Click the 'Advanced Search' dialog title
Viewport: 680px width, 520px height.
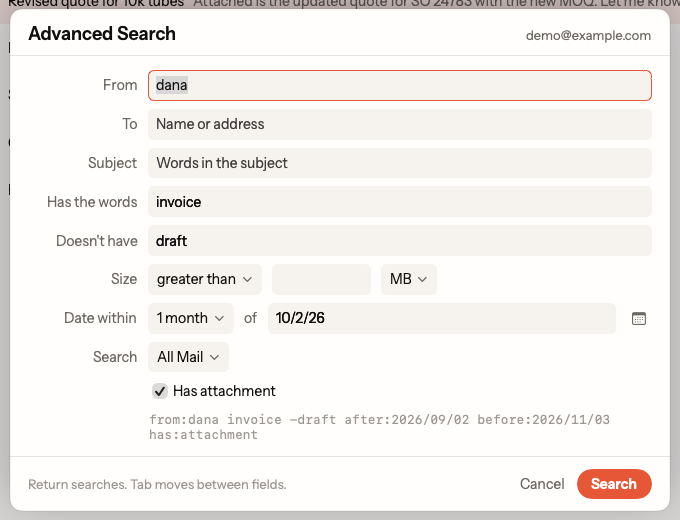[102, 33]
